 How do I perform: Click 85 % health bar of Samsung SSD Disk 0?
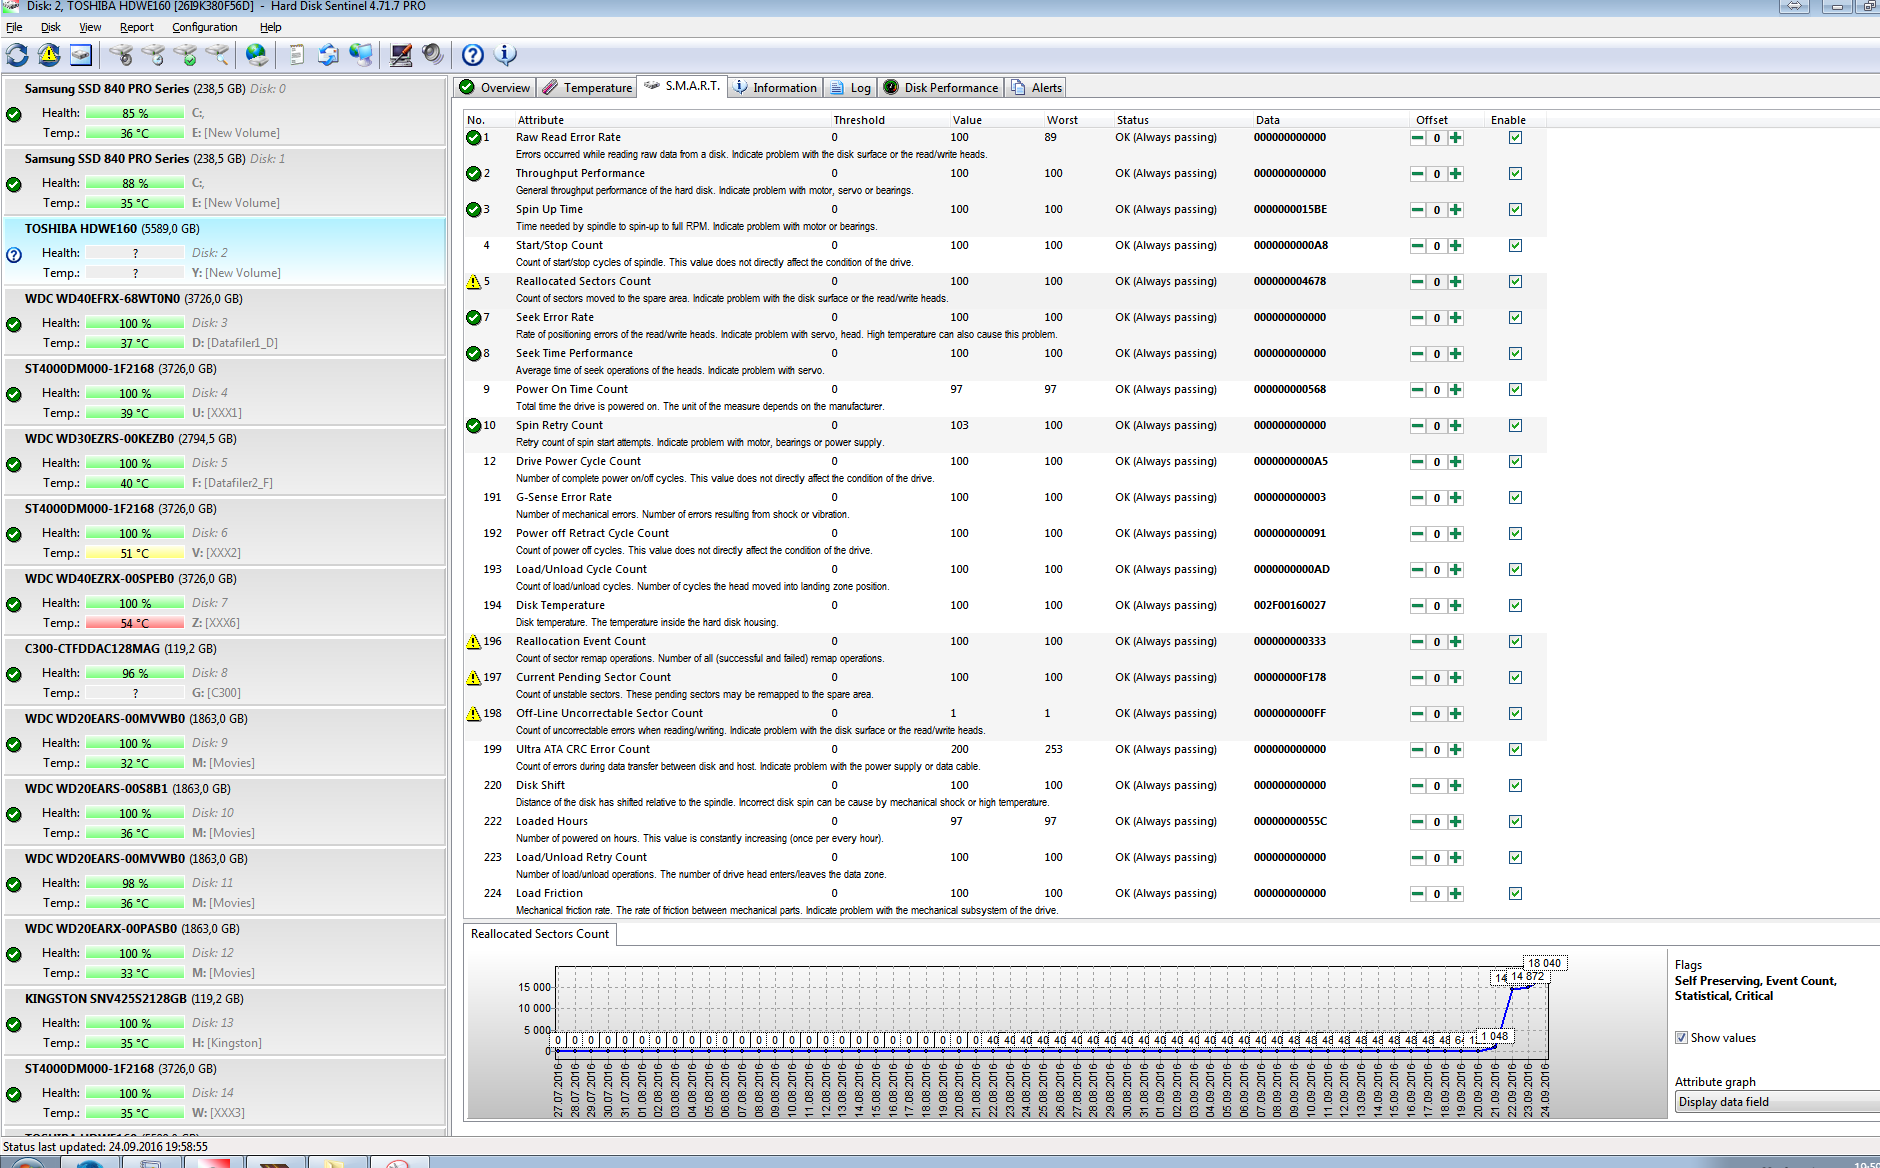click(x=135, y=113)
